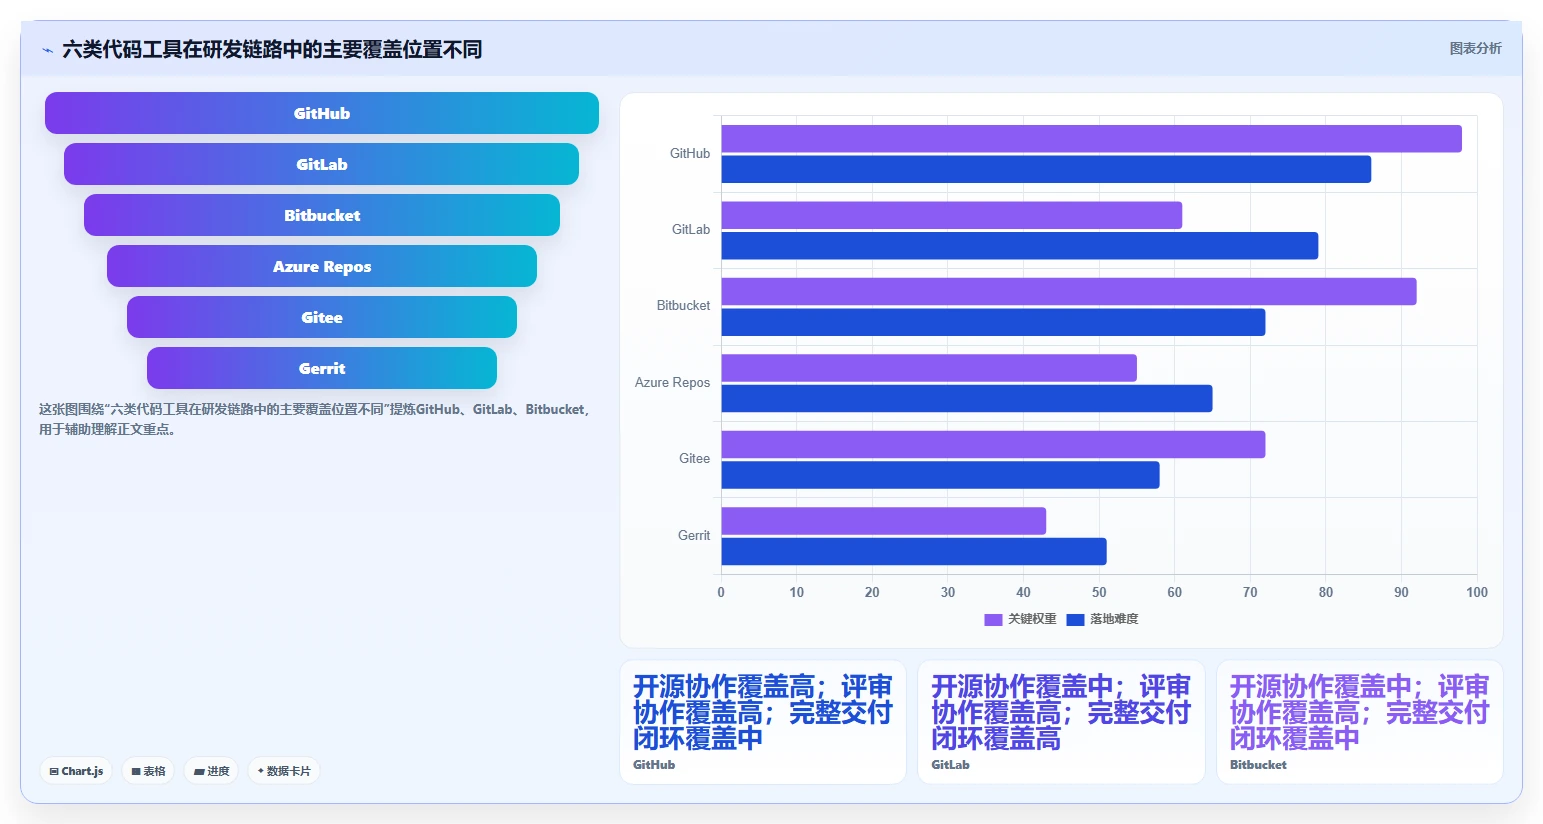Click the 数据卡片 tag chip
This screenshot has width=1543, height=824.
(284, 771)
